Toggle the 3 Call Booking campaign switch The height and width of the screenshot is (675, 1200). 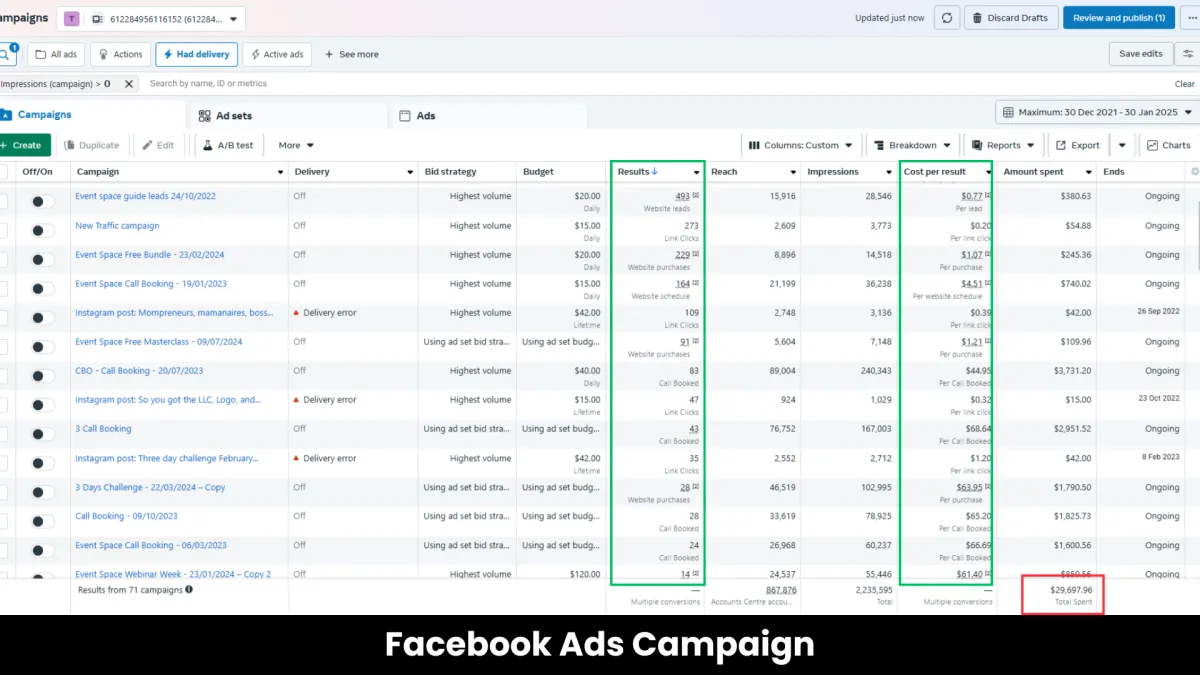click(42, 434)
